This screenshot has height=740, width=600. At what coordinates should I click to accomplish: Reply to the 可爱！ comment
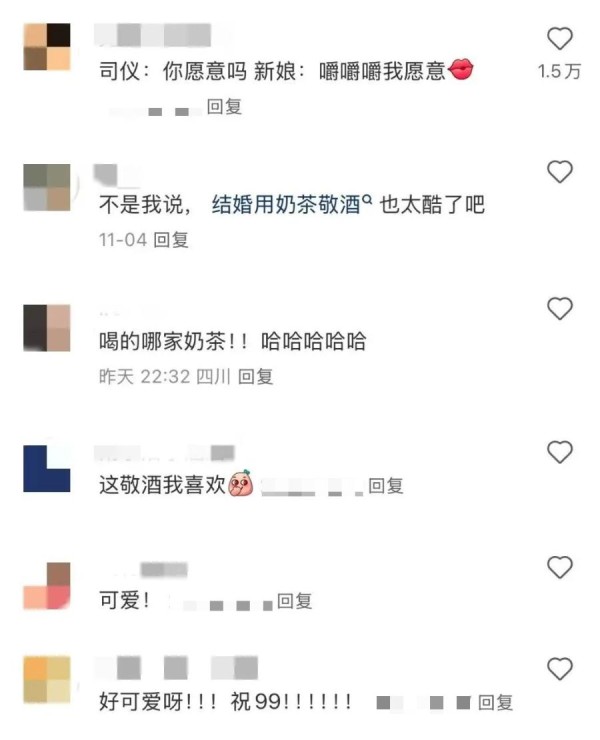[294, 601]
